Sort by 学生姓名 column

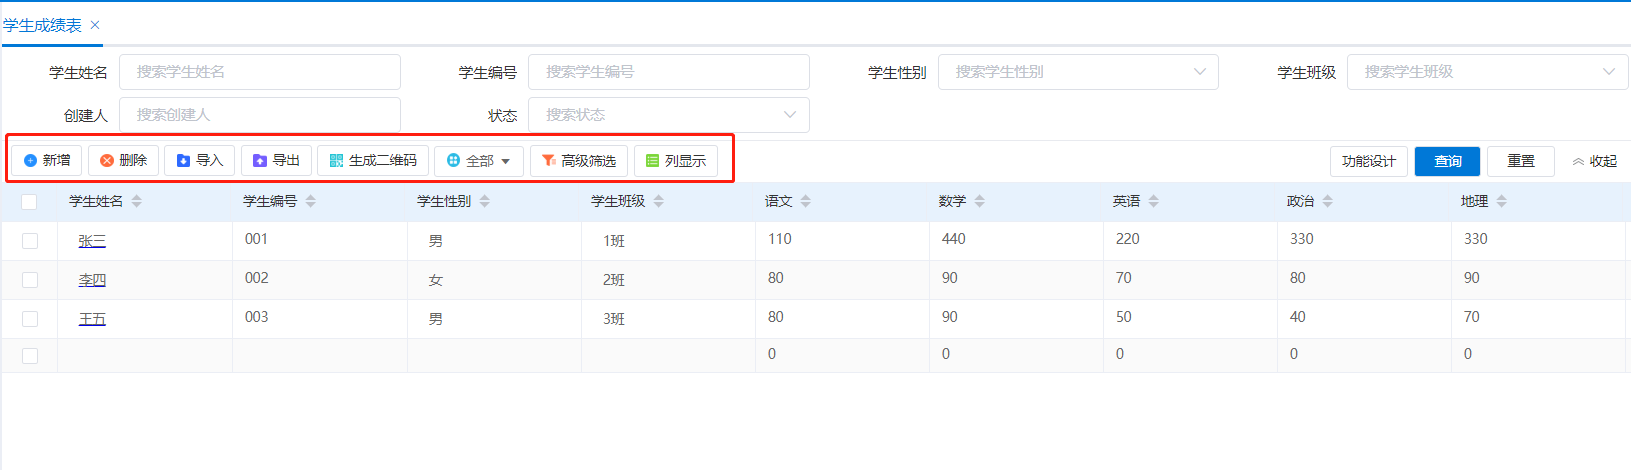pos(137,201)
